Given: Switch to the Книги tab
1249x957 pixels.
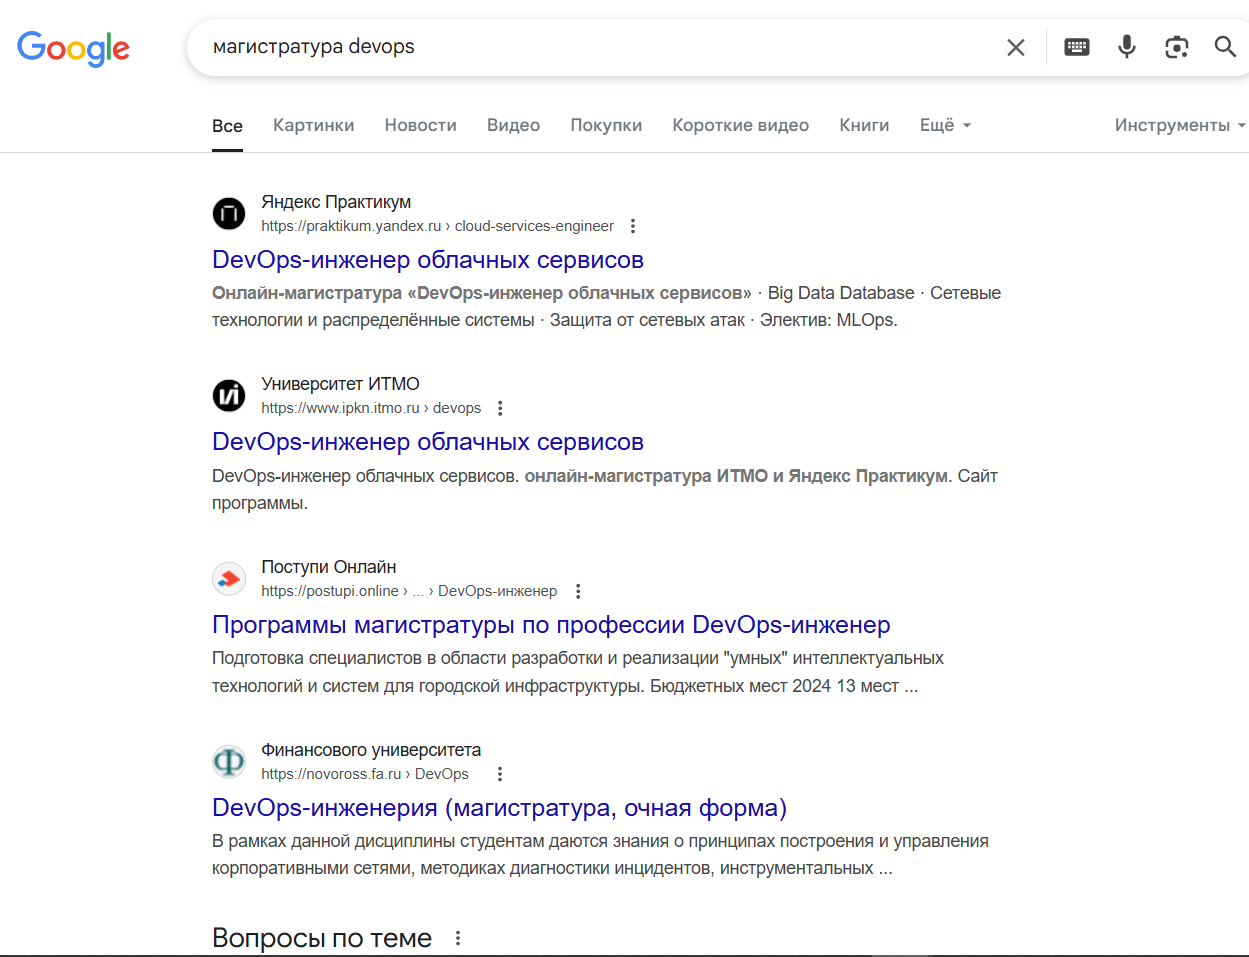Looking at the screenshot, I should click(x=864, y=125).
